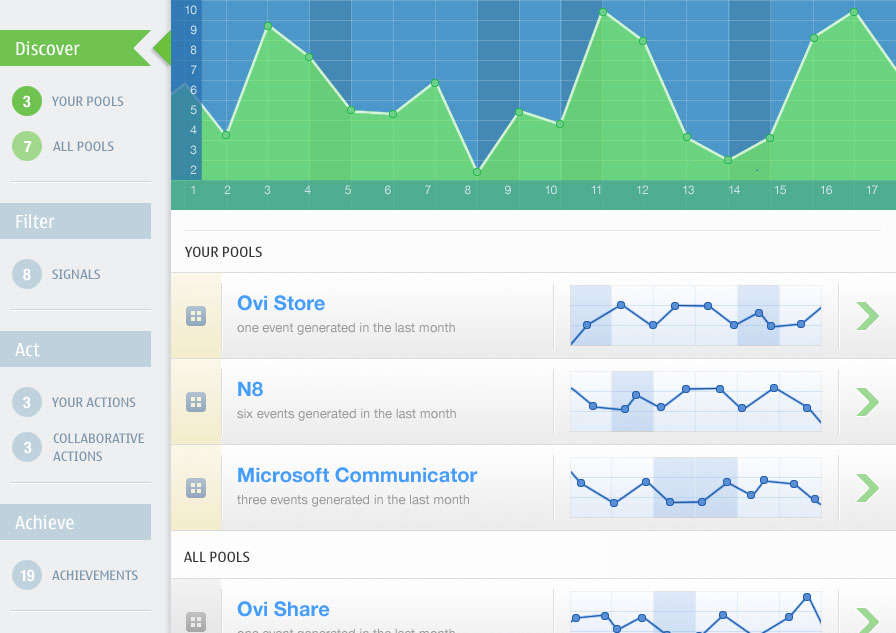Click the 7 badge for All Pools

click(27, 146)
